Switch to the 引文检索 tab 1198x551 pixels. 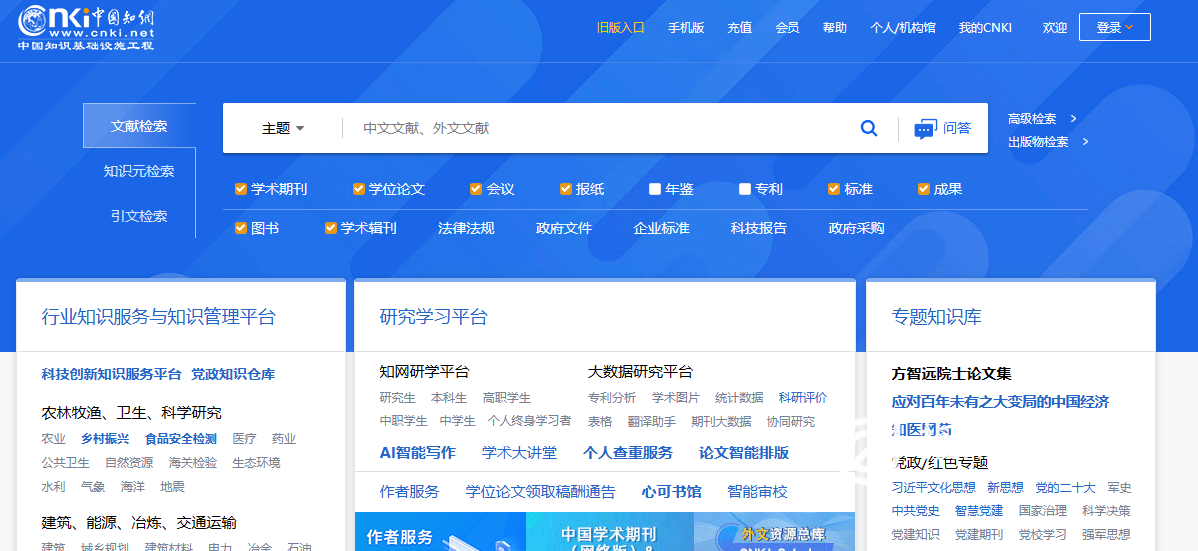(x=139, y=216)
